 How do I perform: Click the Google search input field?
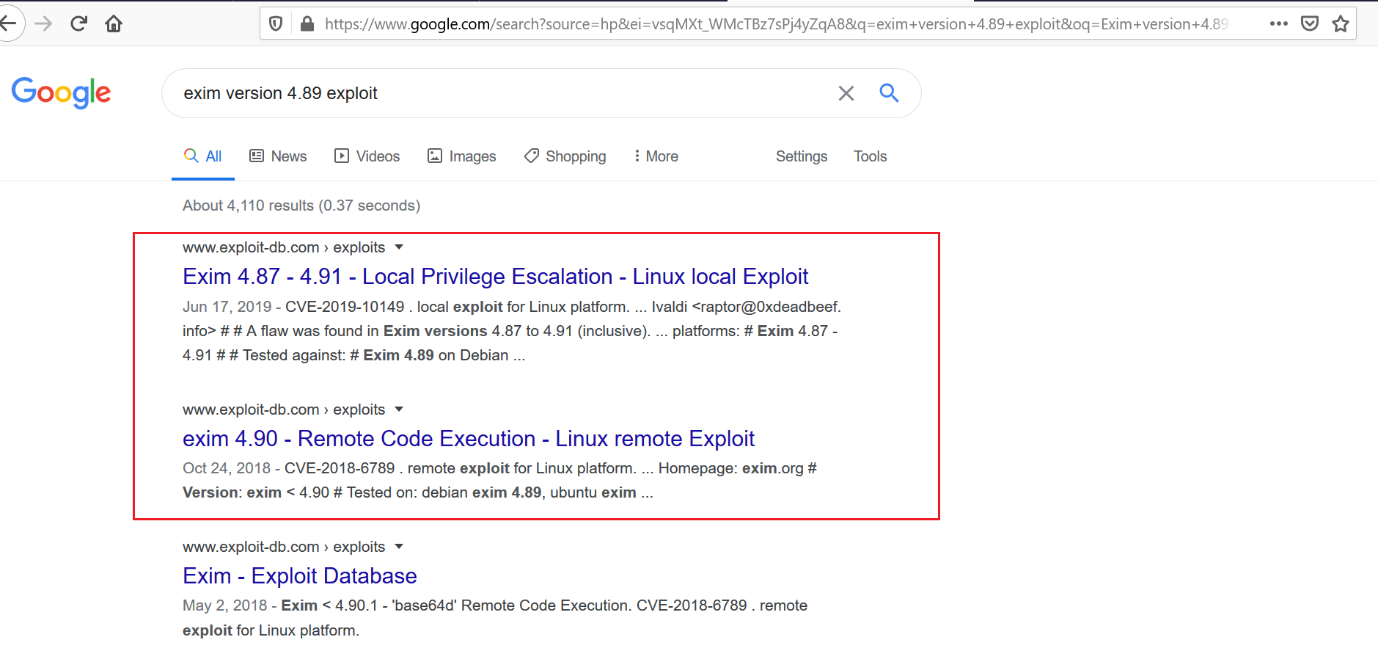pos(500,93)
